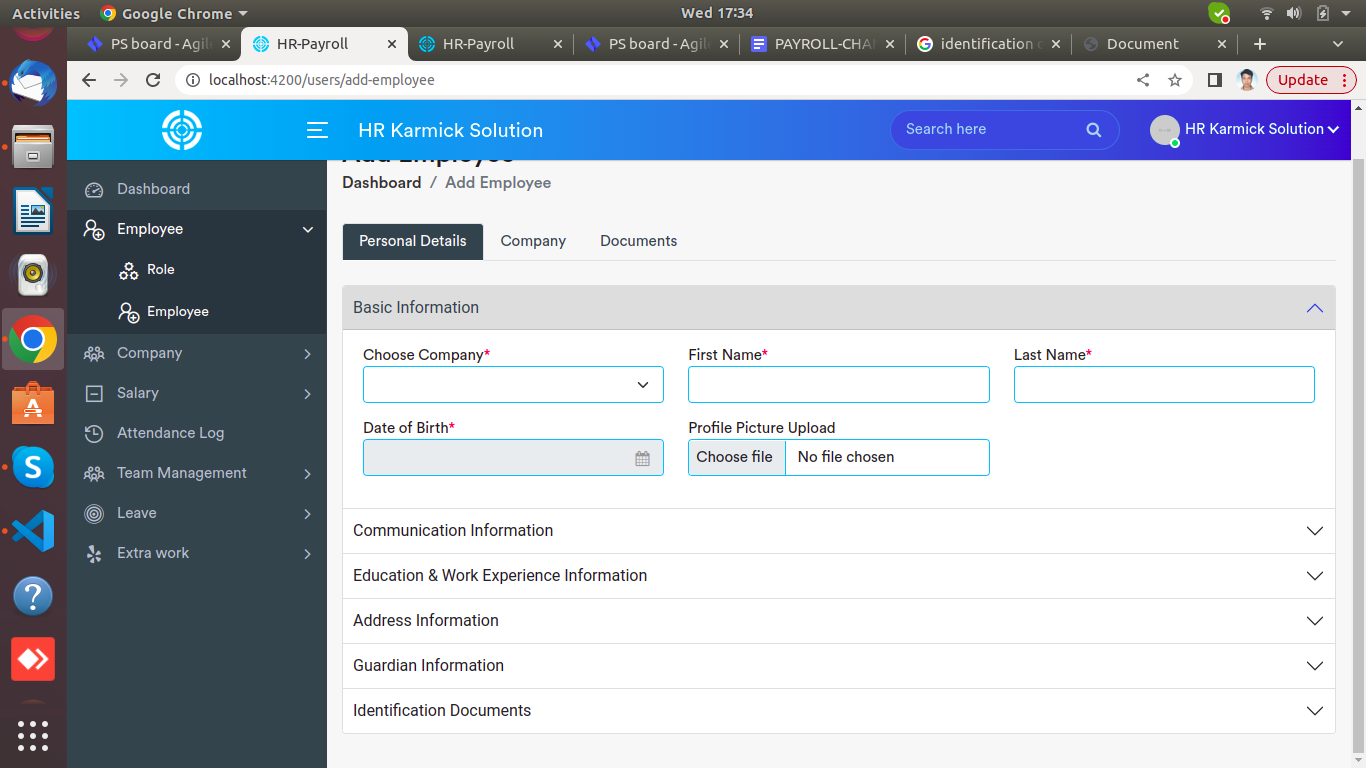Open the Choose Company dropdown
This screenshot has height=768, width=1366.
pyautogui.click(x=513, y=385)
